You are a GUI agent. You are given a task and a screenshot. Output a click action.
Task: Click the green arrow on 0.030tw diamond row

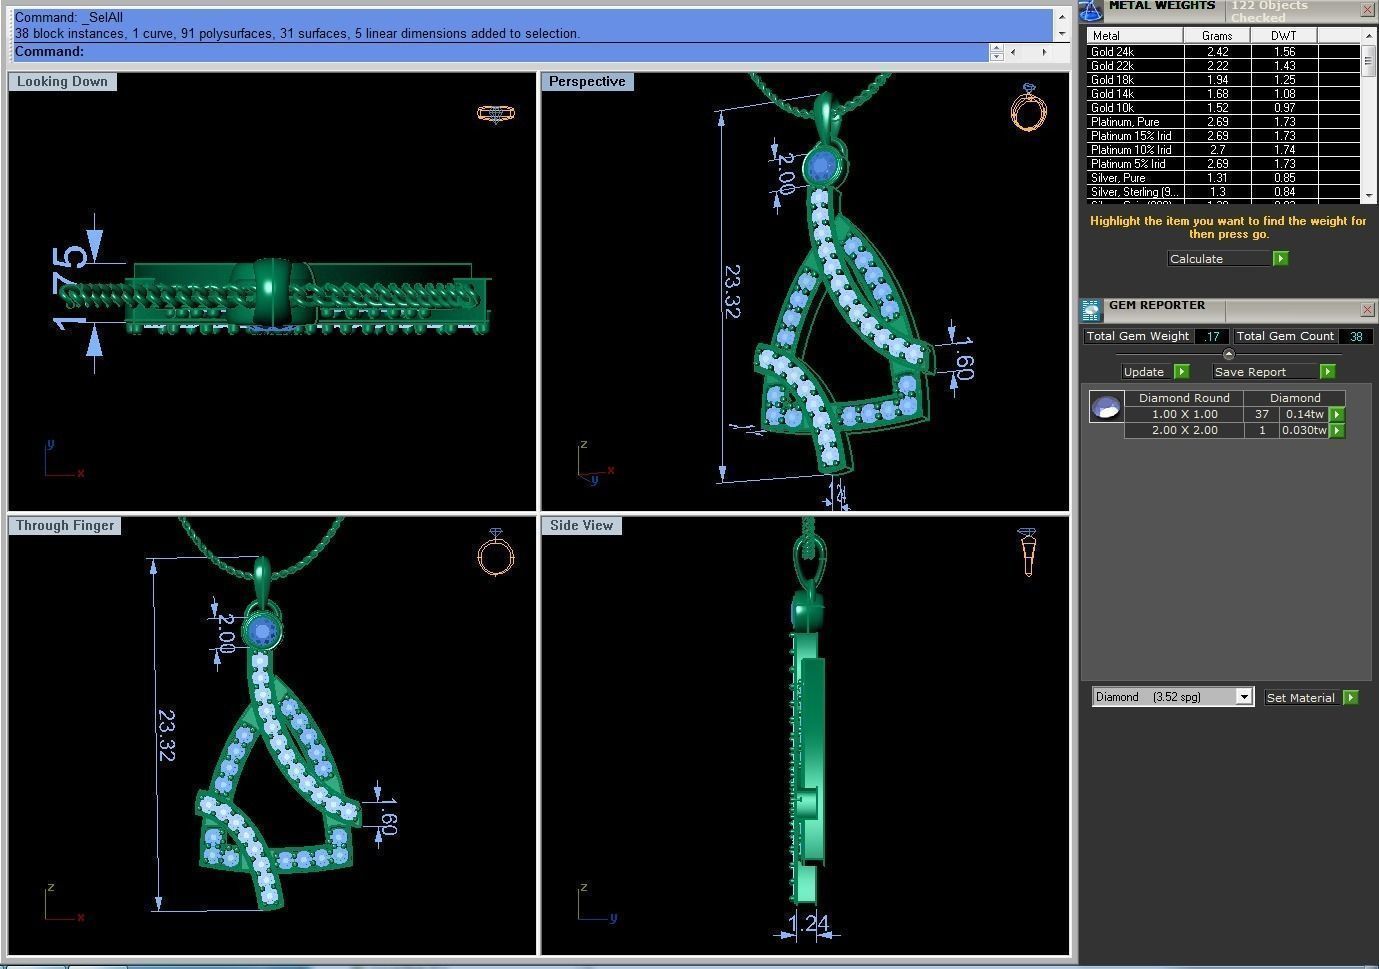point(1337,431)
